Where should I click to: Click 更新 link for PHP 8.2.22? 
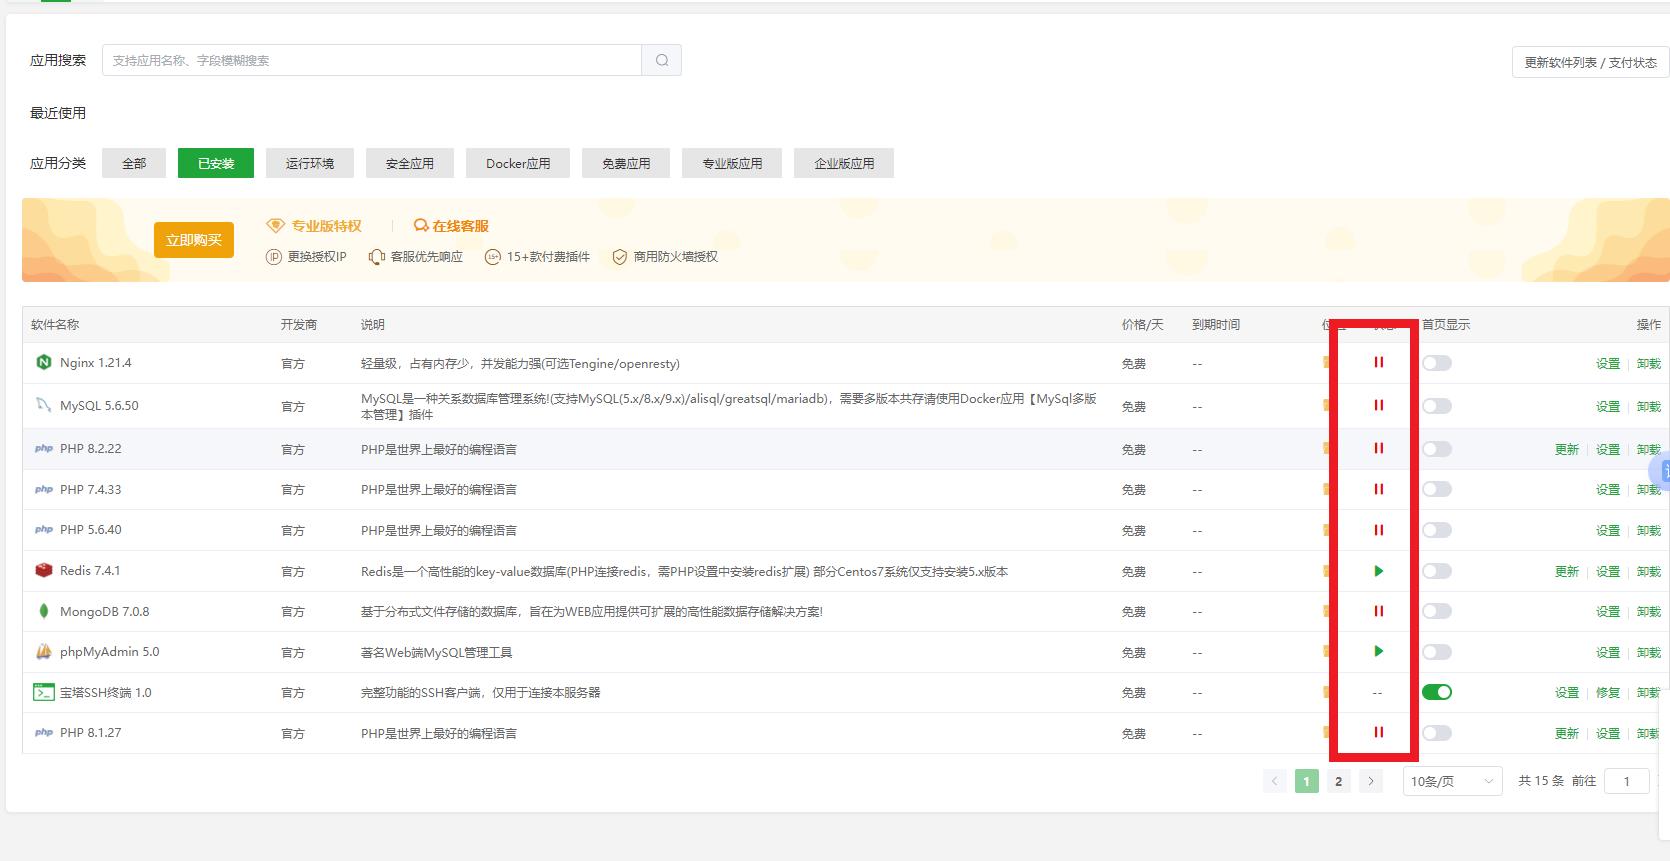(x=1567, y=450)
